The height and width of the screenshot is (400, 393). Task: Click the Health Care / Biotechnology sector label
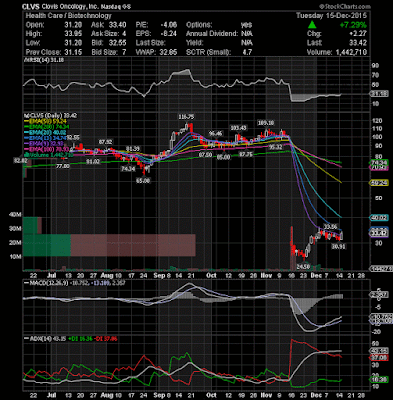click(x=68, y=16)
